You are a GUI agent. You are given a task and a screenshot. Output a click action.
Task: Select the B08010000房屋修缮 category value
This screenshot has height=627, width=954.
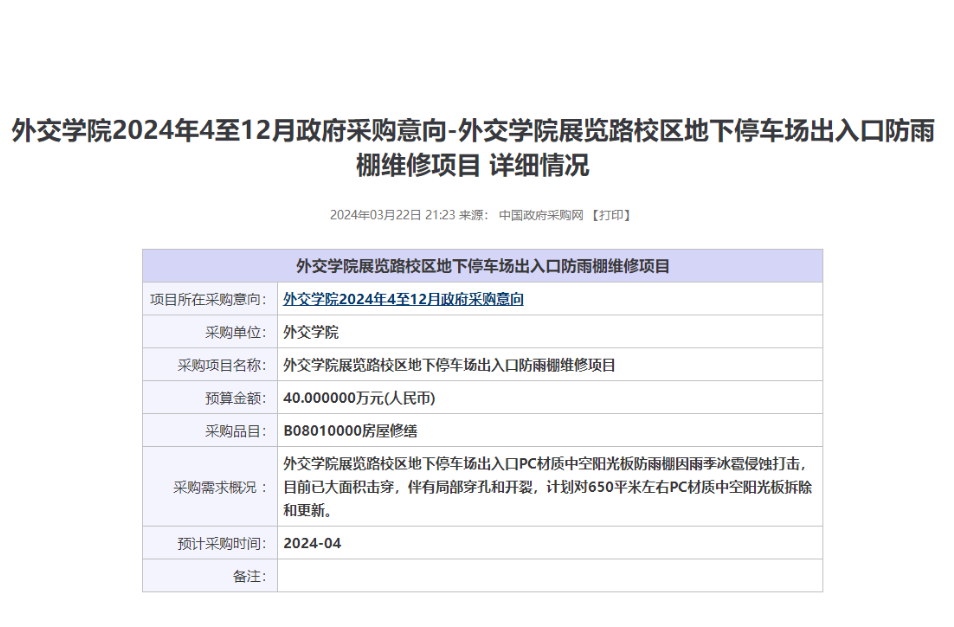tap(350, 431)
